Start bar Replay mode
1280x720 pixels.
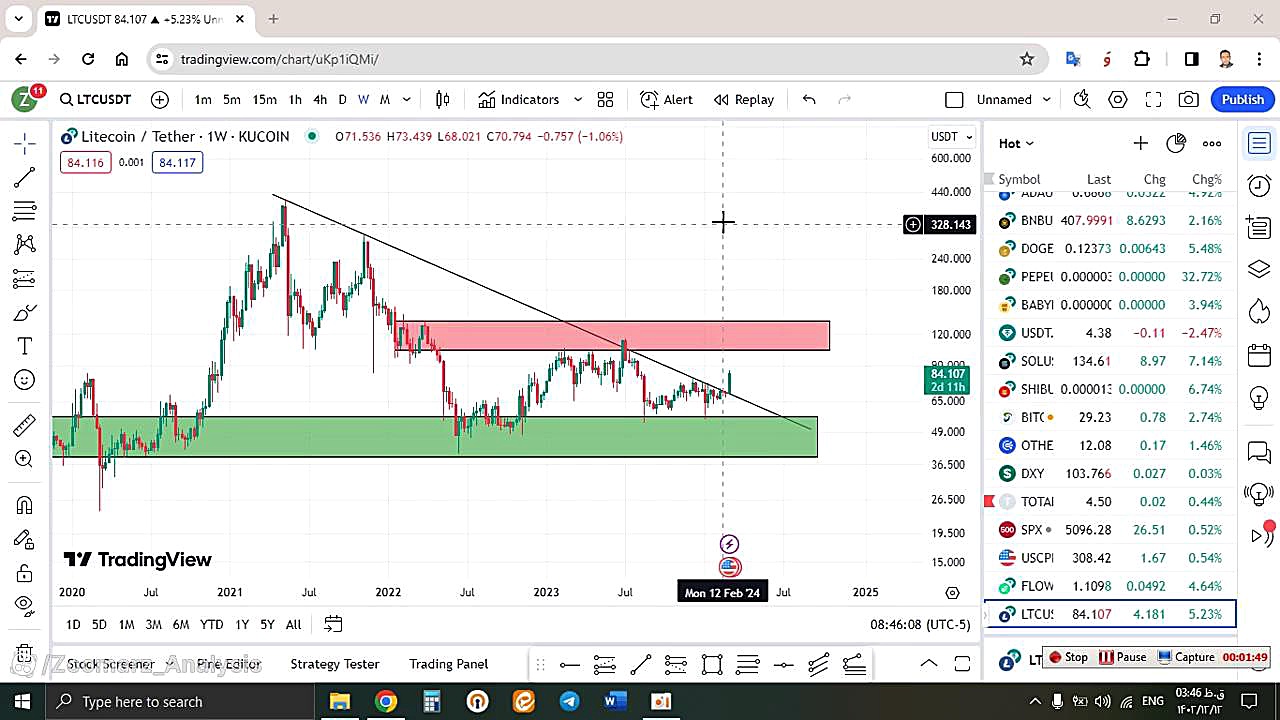coord(744,99)
